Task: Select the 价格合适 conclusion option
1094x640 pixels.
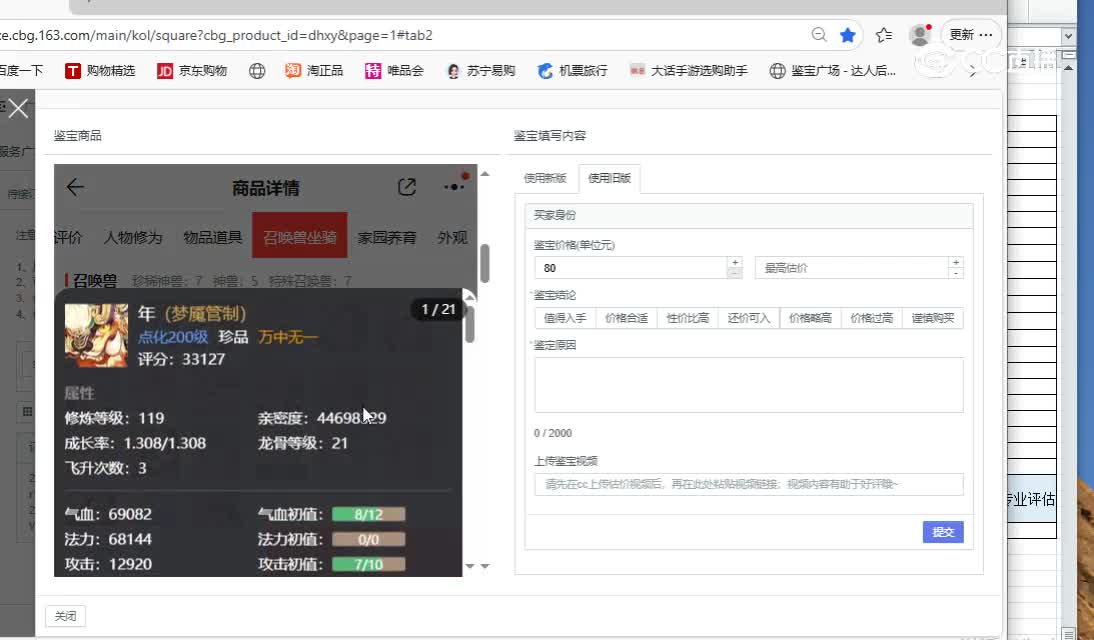Action: (626, 318)
